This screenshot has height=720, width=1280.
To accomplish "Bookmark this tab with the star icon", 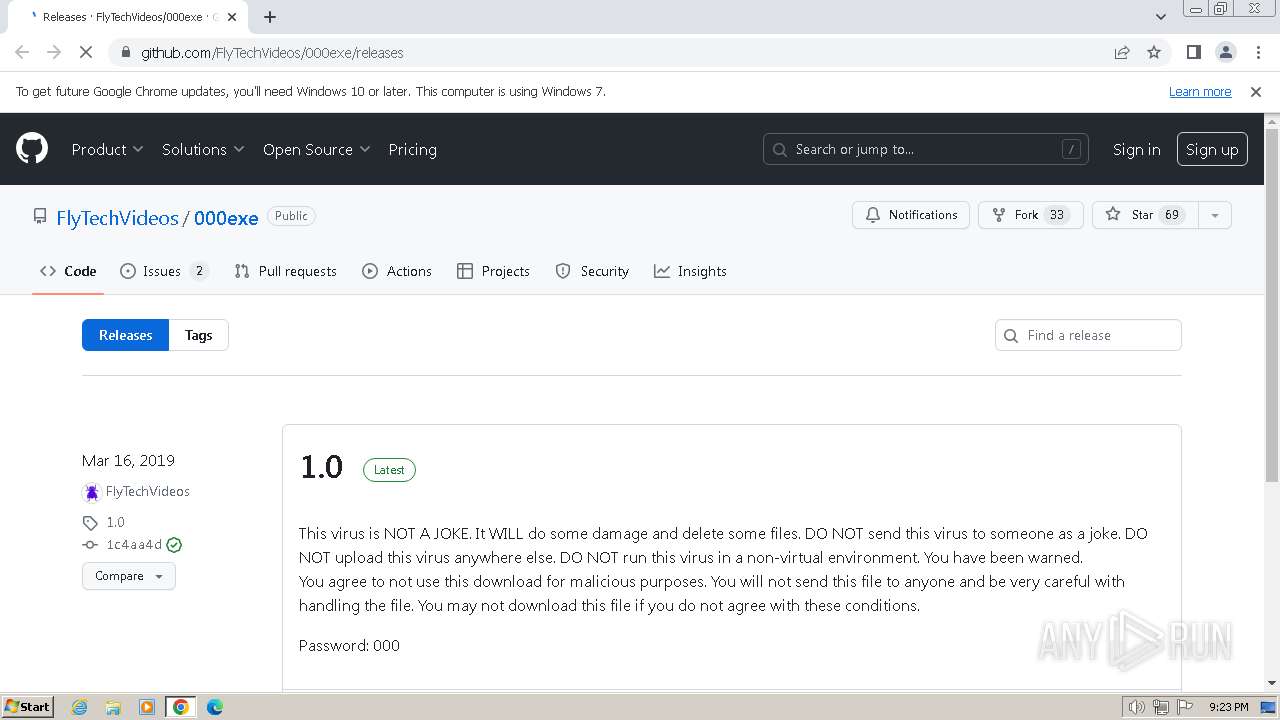I will [x=1154, y=53].
